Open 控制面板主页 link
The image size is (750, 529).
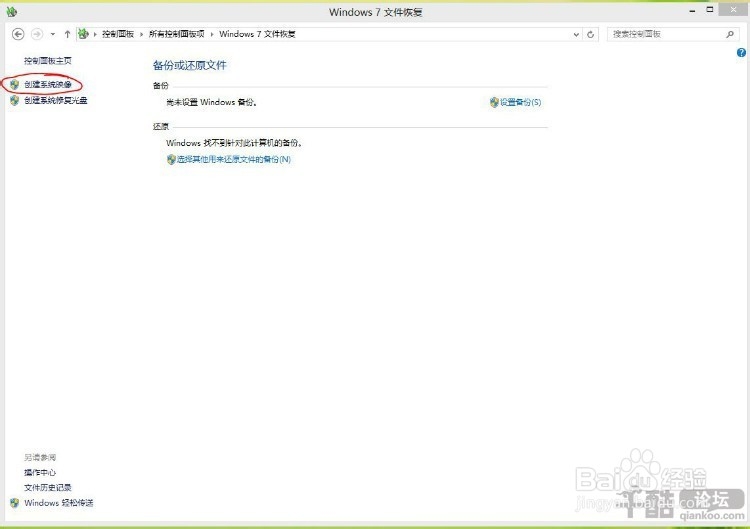pos(48,61)
